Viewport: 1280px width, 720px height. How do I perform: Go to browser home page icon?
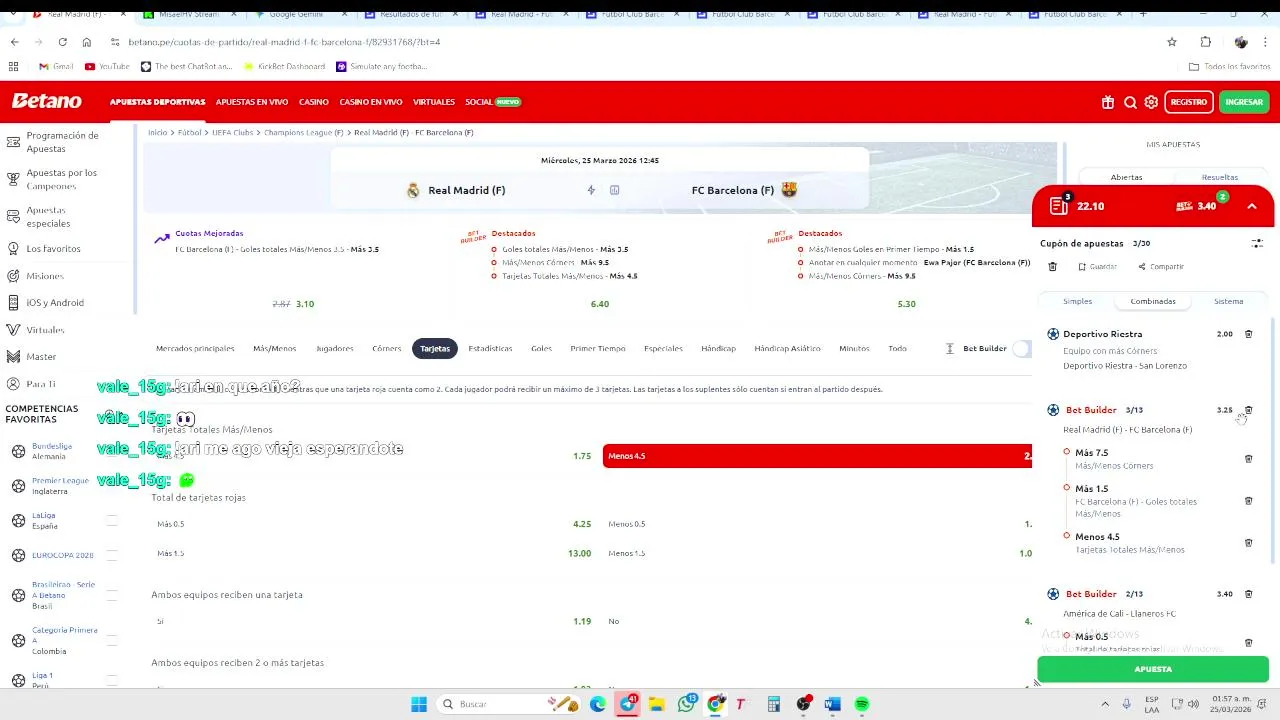click(x=86, y=42)
